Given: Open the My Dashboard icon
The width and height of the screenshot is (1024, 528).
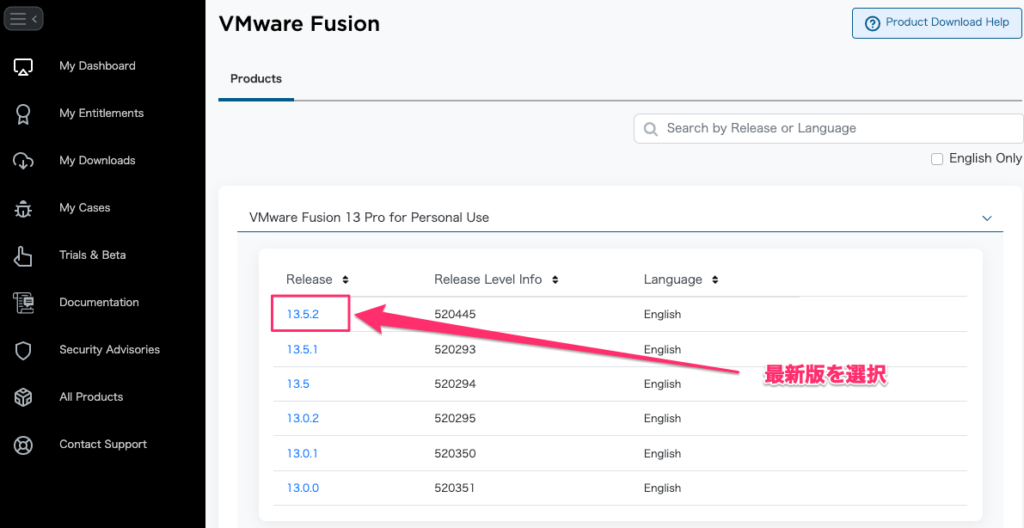Looking at the screenshot, I should (24, 67).
